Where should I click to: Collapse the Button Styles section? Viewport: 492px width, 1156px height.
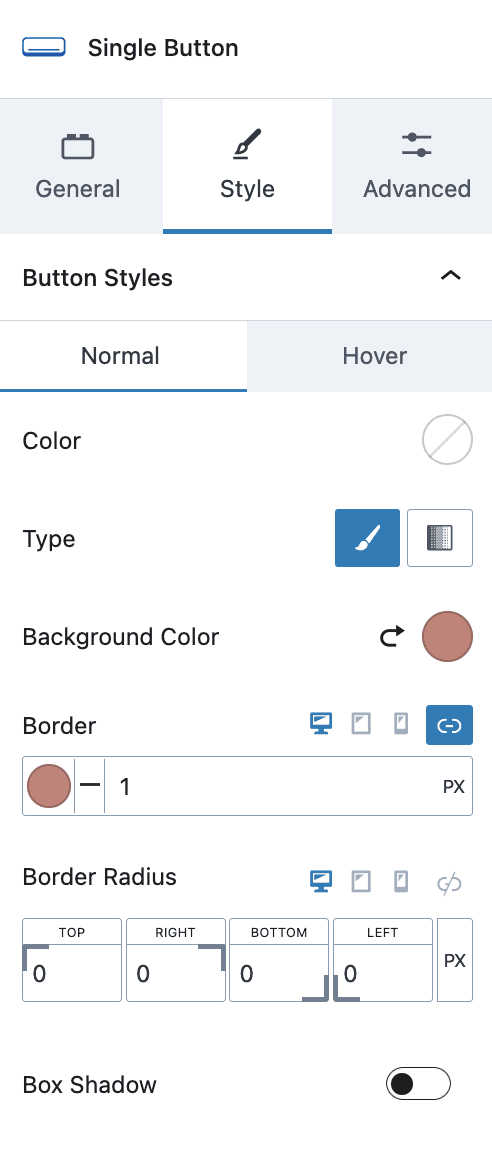coord(450,276)
